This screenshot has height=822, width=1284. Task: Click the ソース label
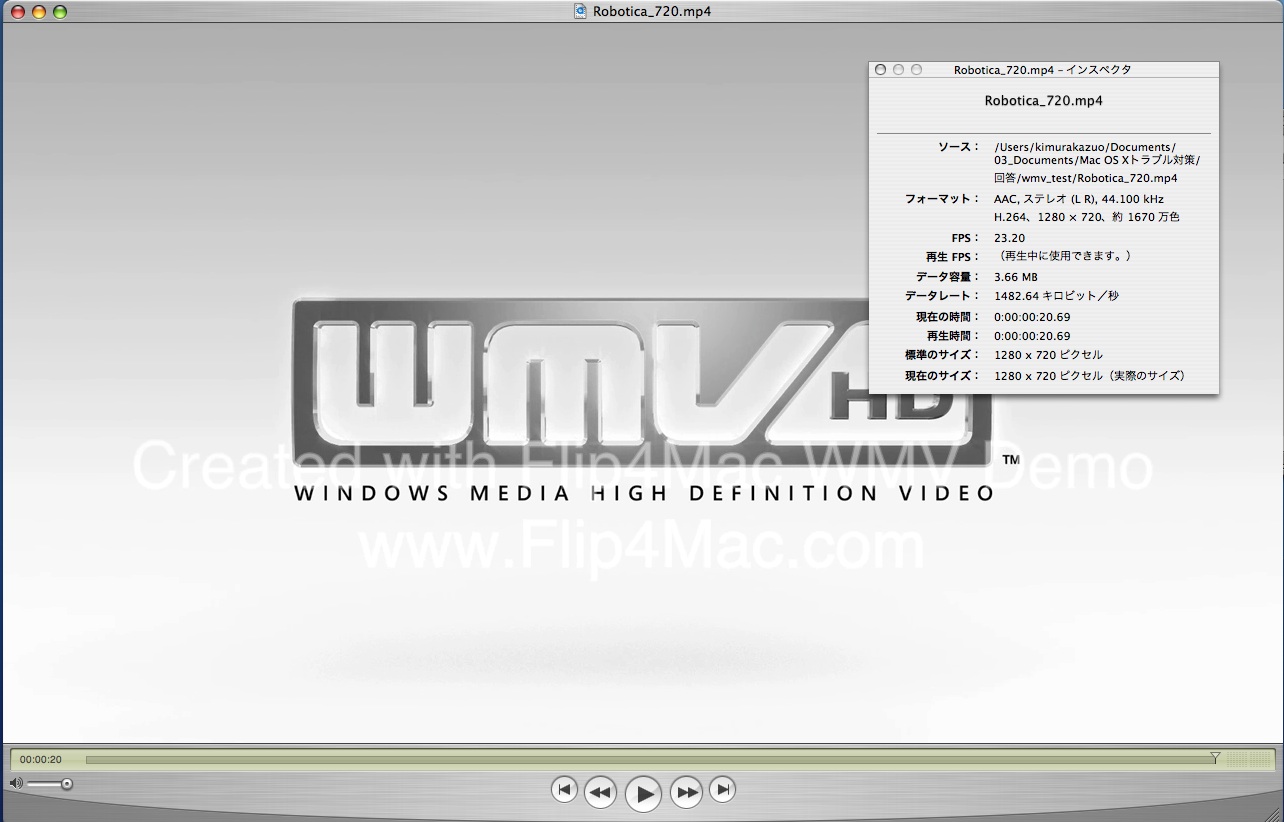pos(959,147)
